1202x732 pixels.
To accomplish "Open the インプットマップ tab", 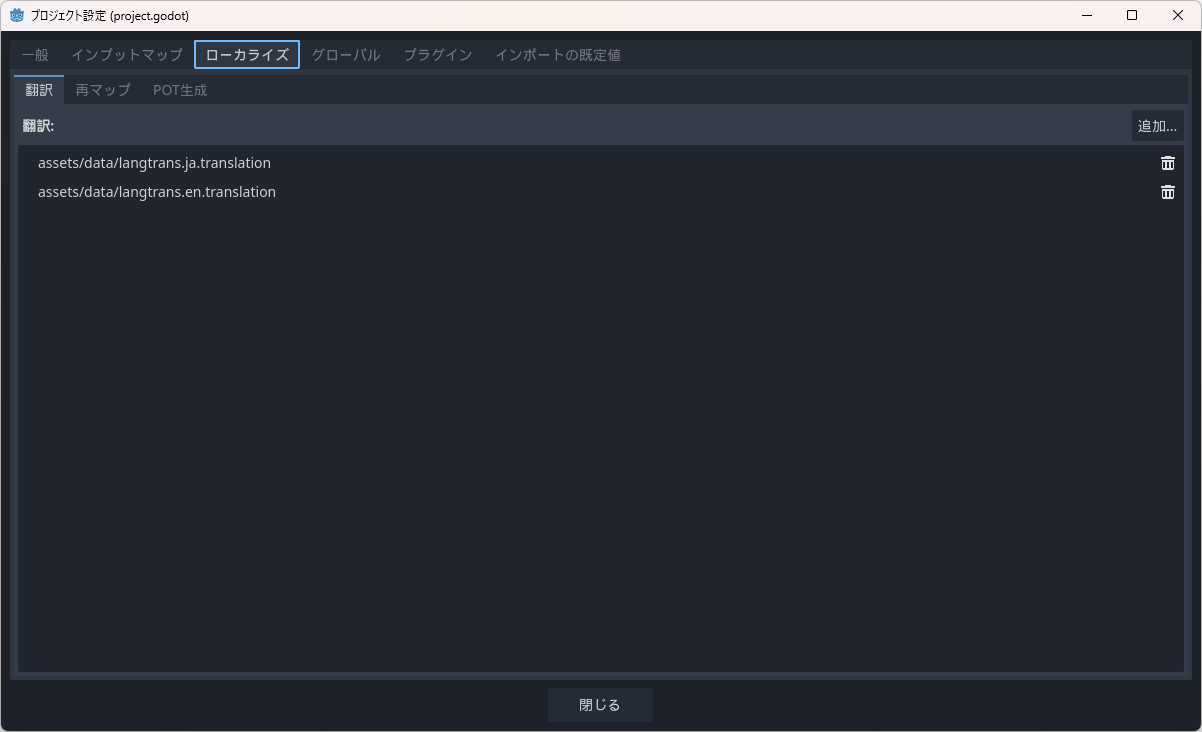I will tap(127, 55).
